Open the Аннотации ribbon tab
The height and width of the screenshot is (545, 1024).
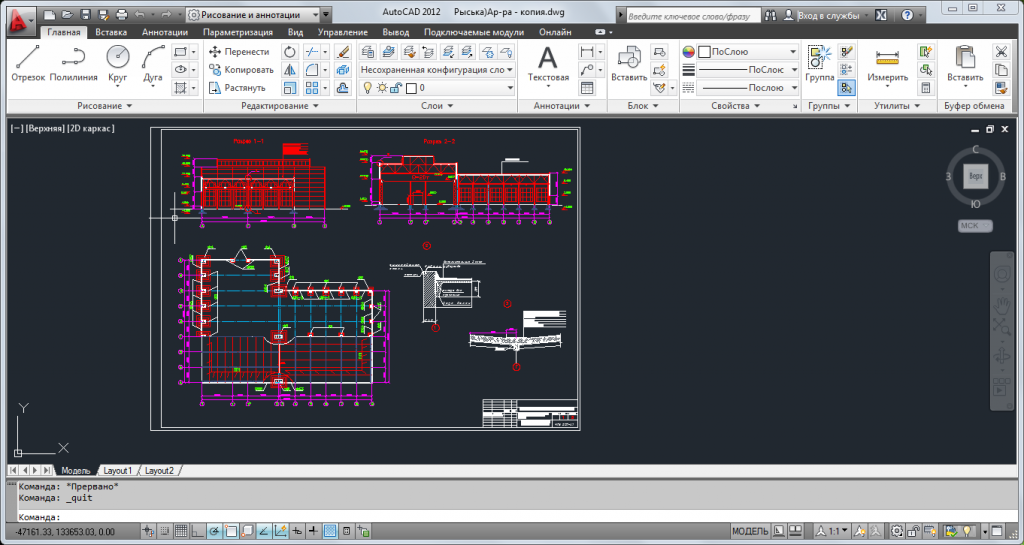[x=165, y=32]
